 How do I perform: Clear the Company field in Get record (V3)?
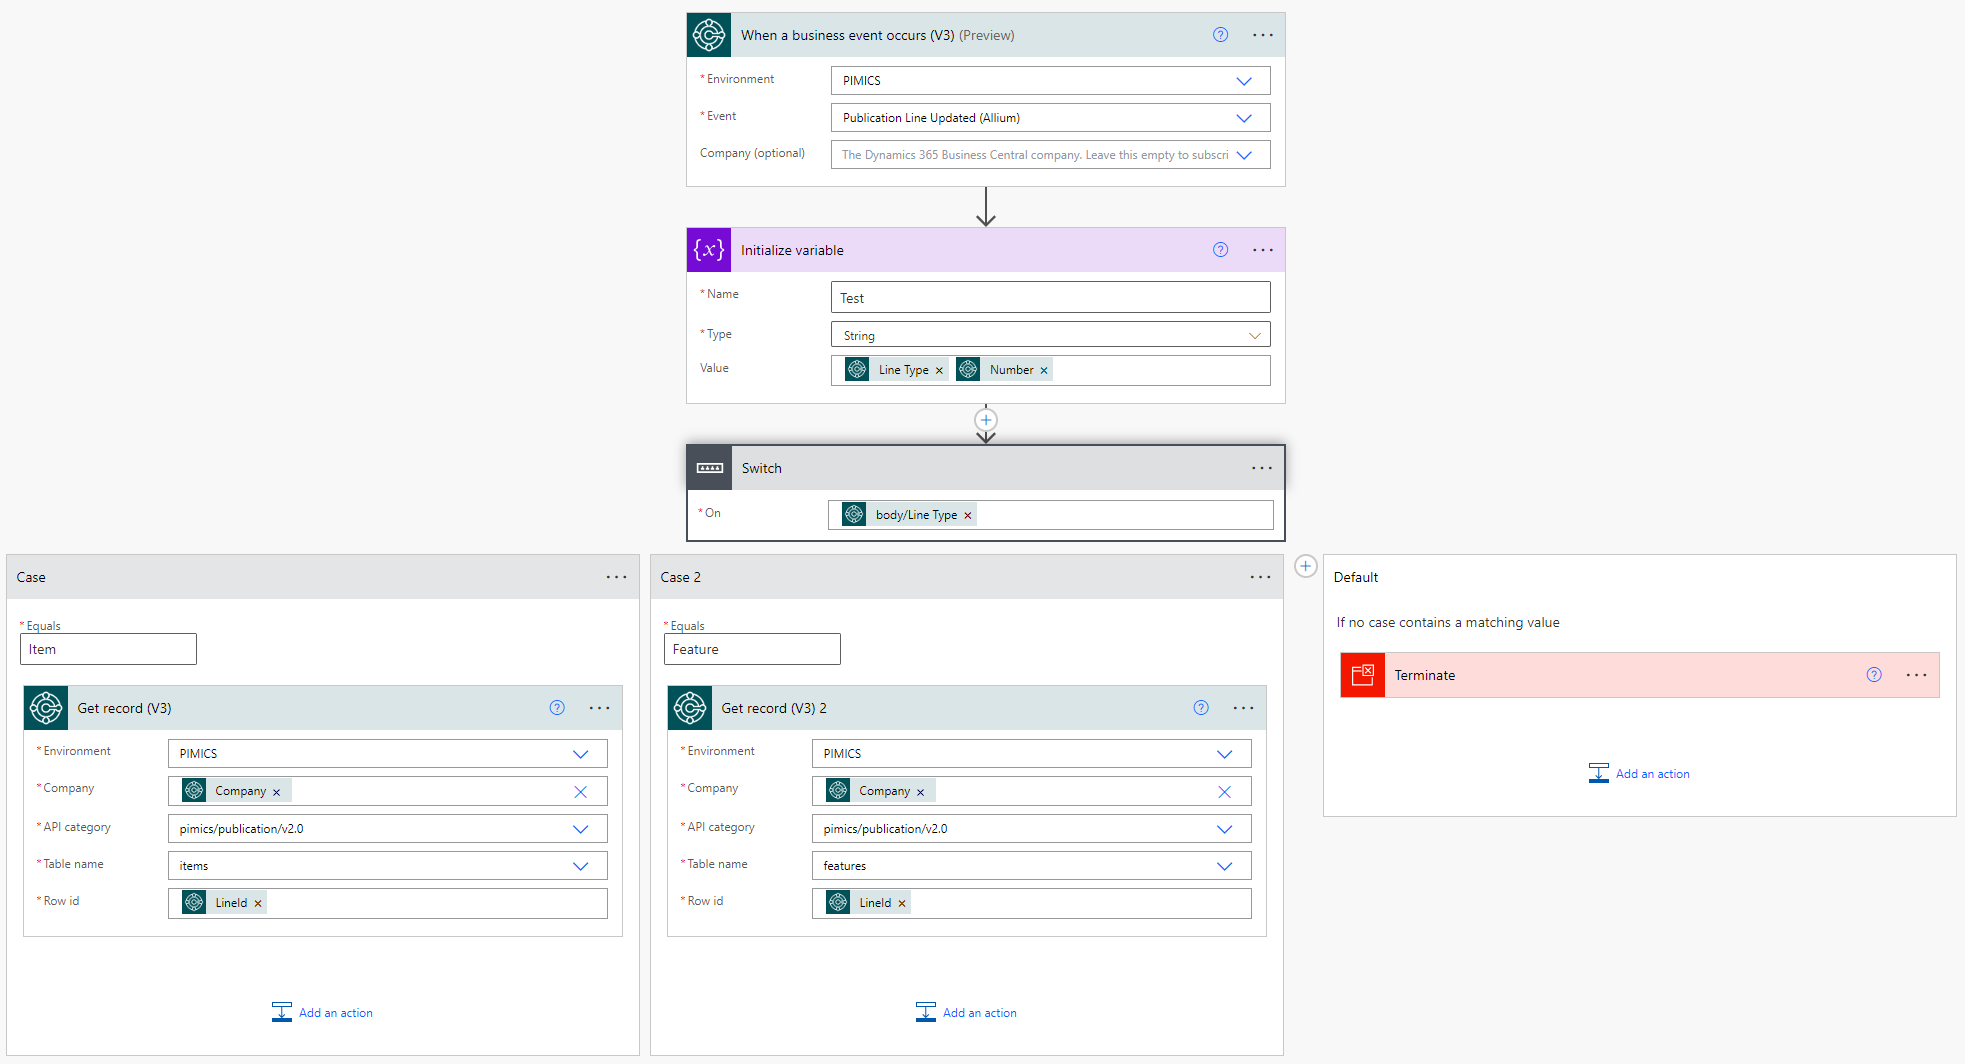tap(580, 791)
